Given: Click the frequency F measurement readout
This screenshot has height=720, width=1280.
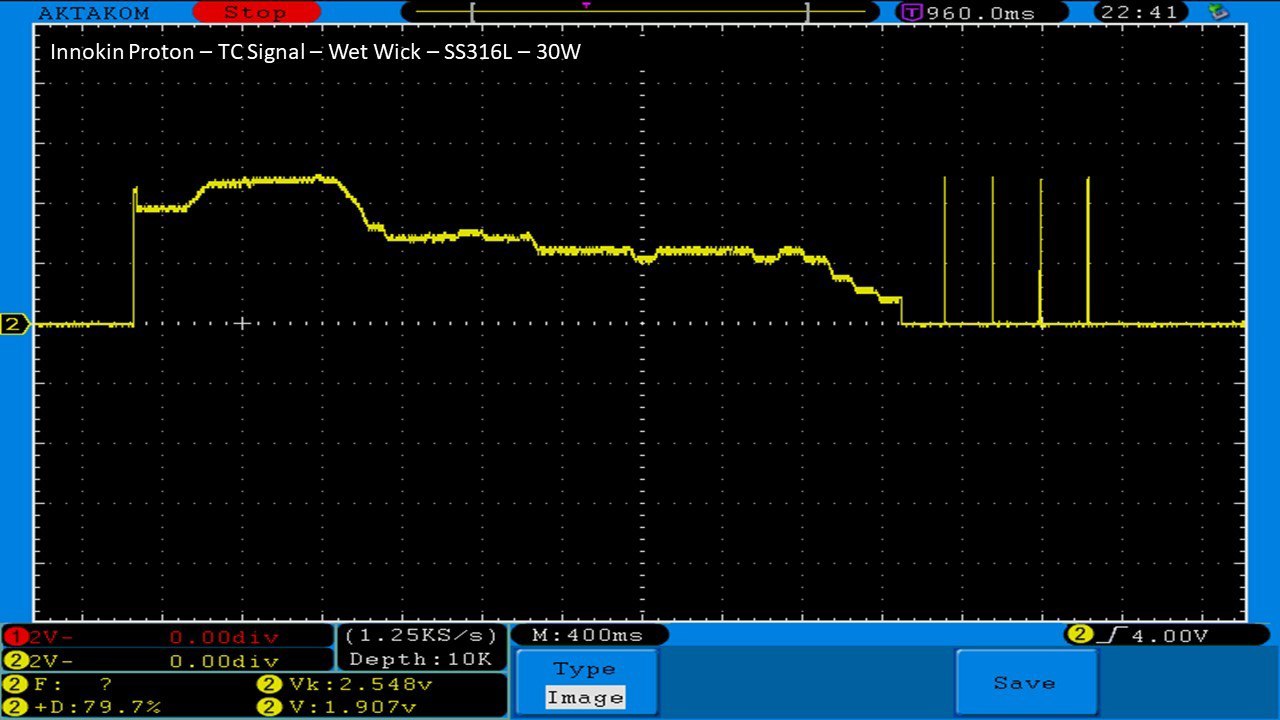Looking at the screenshot, I should pyautogui.click(x=60, y=685).
